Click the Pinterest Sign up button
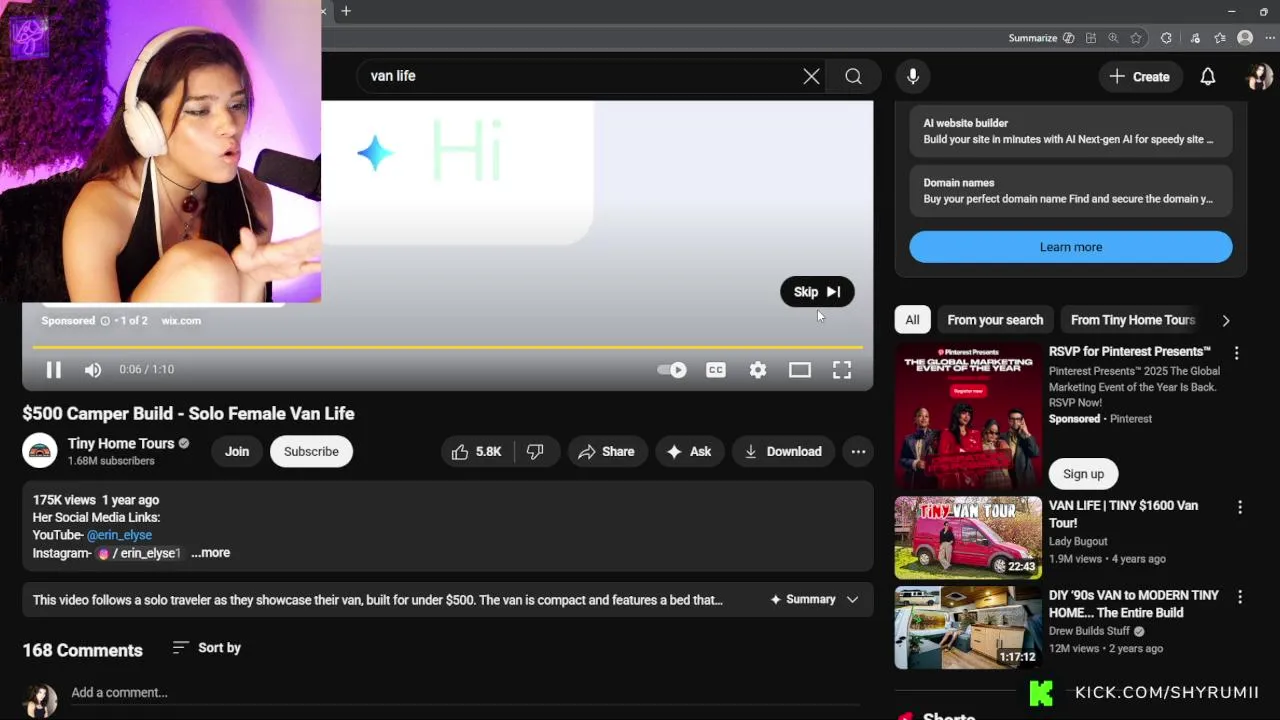 1083,474
